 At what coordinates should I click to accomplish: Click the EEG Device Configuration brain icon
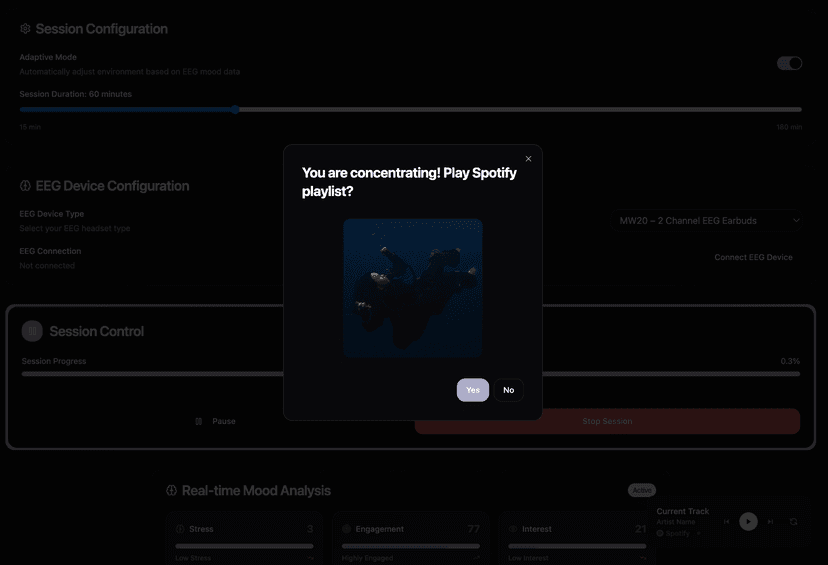point(25,186)
